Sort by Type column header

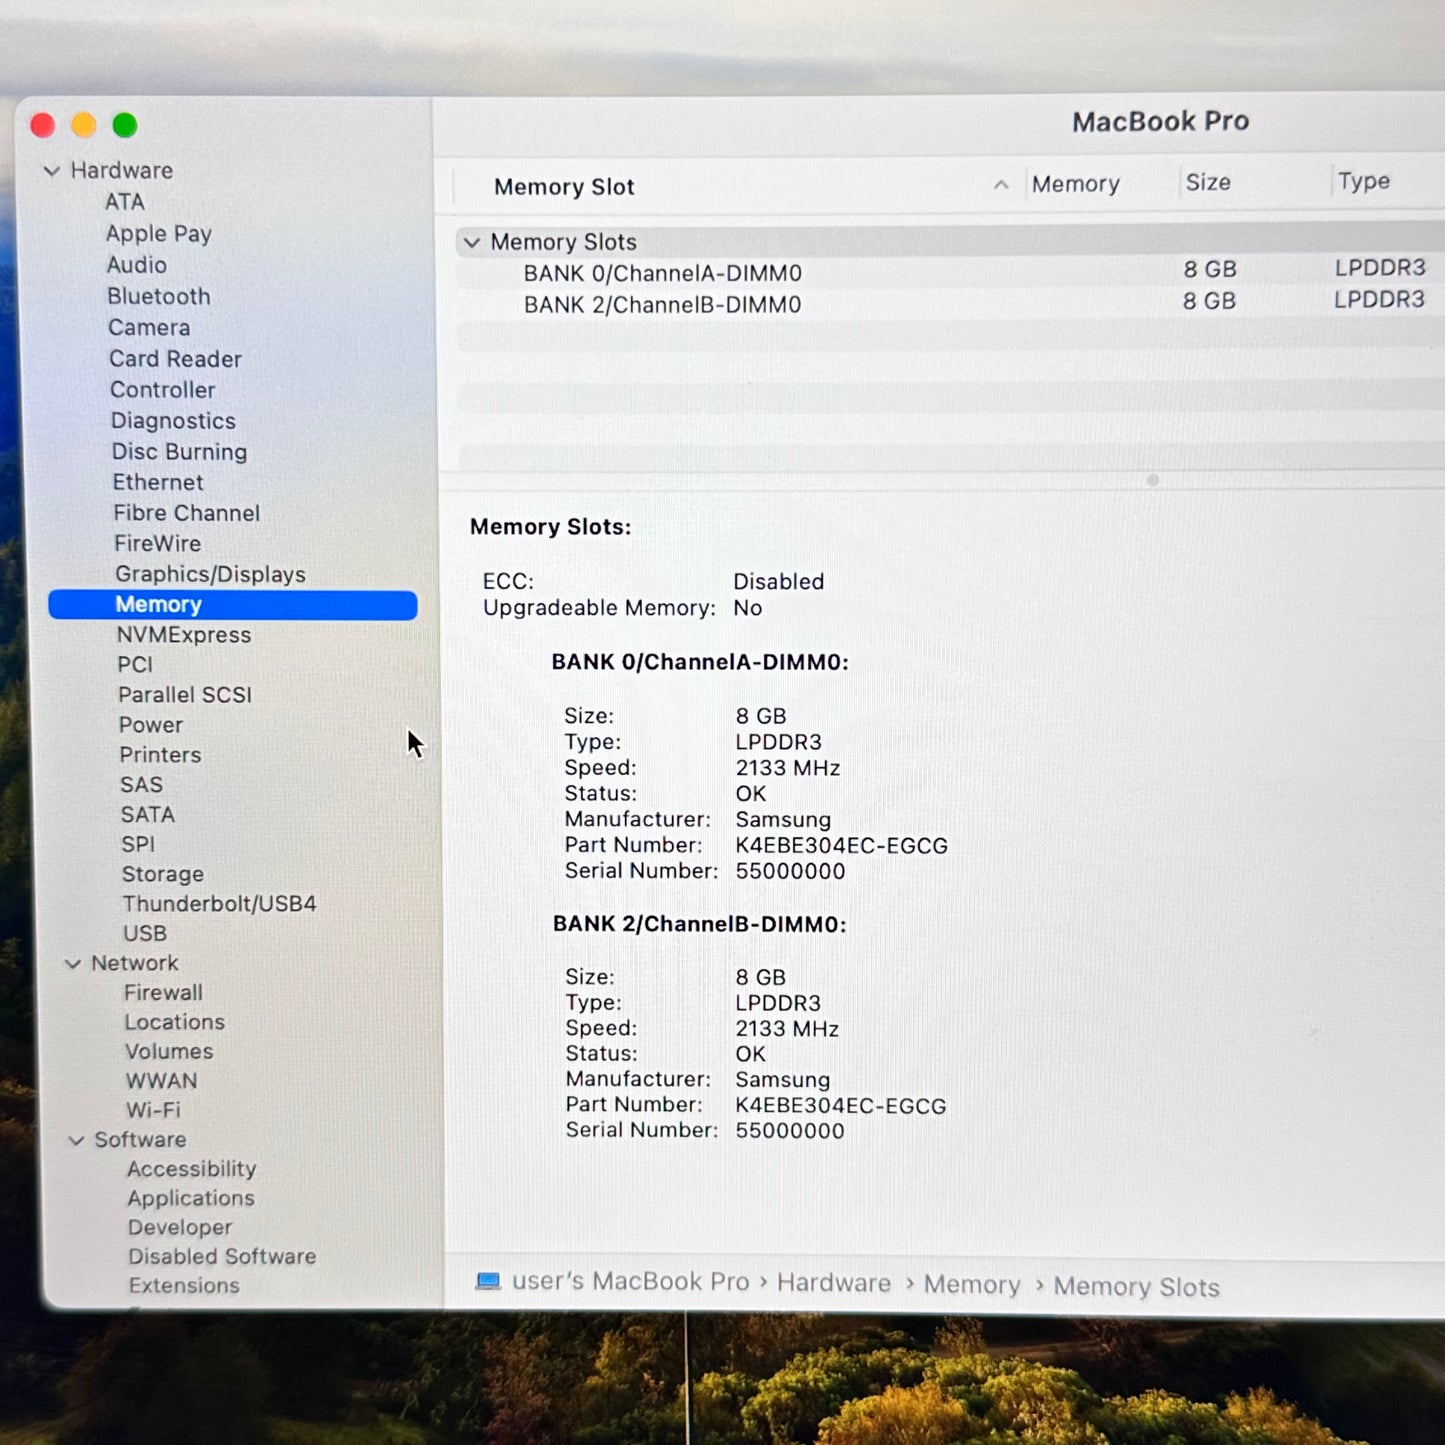tap(1364, 181)
